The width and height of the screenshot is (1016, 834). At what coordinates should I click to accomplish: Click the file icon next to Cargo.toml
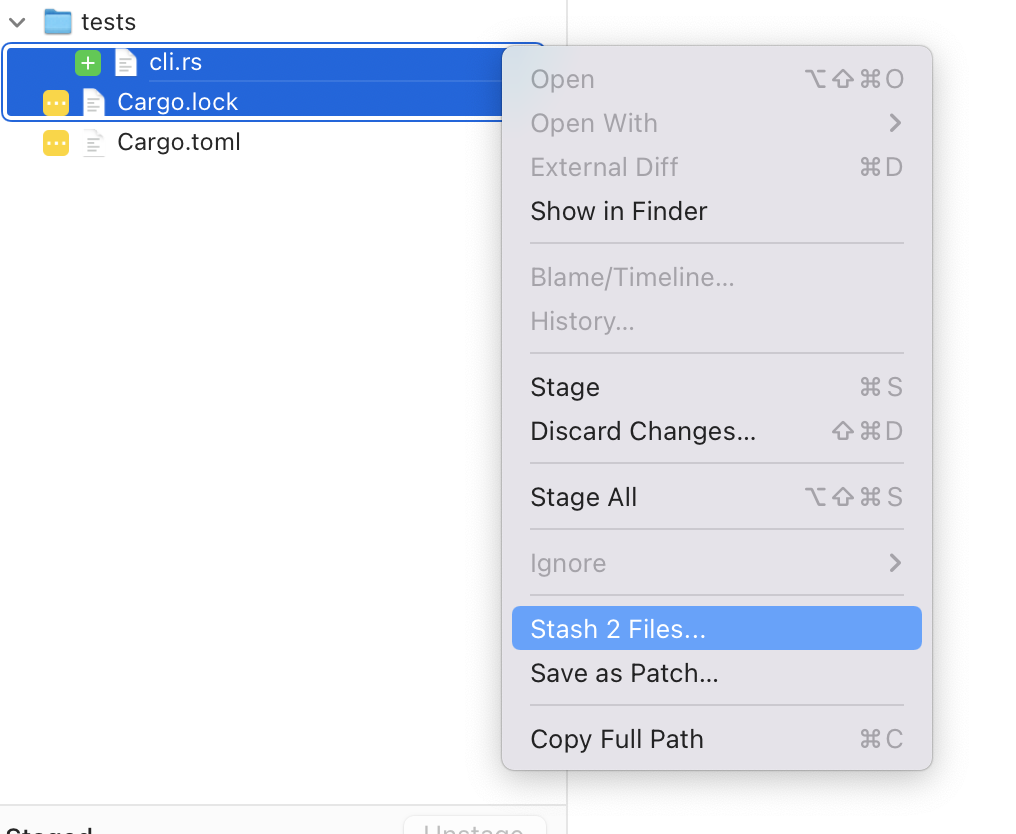[93, 142]
